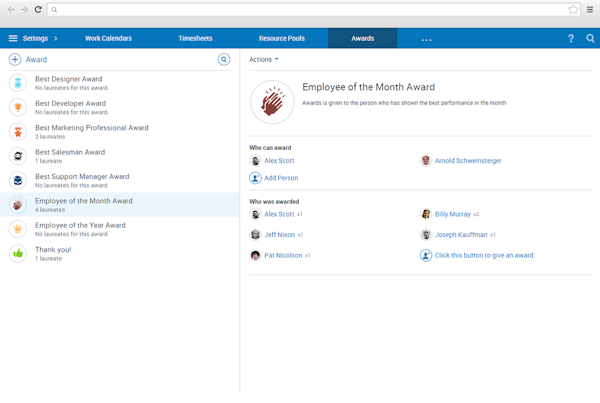Click the browser address bar
This screenshot has width=600, height=403.
point(310,9)
